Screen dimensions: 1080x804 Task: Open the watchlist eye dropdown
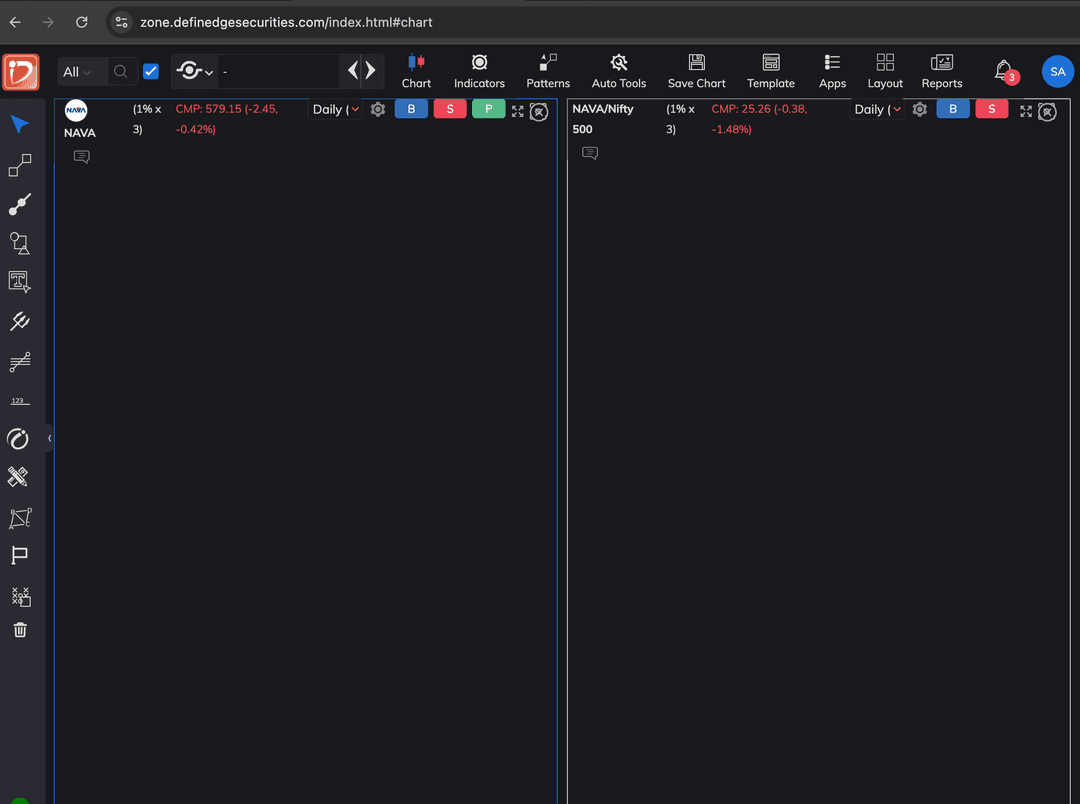194,71
